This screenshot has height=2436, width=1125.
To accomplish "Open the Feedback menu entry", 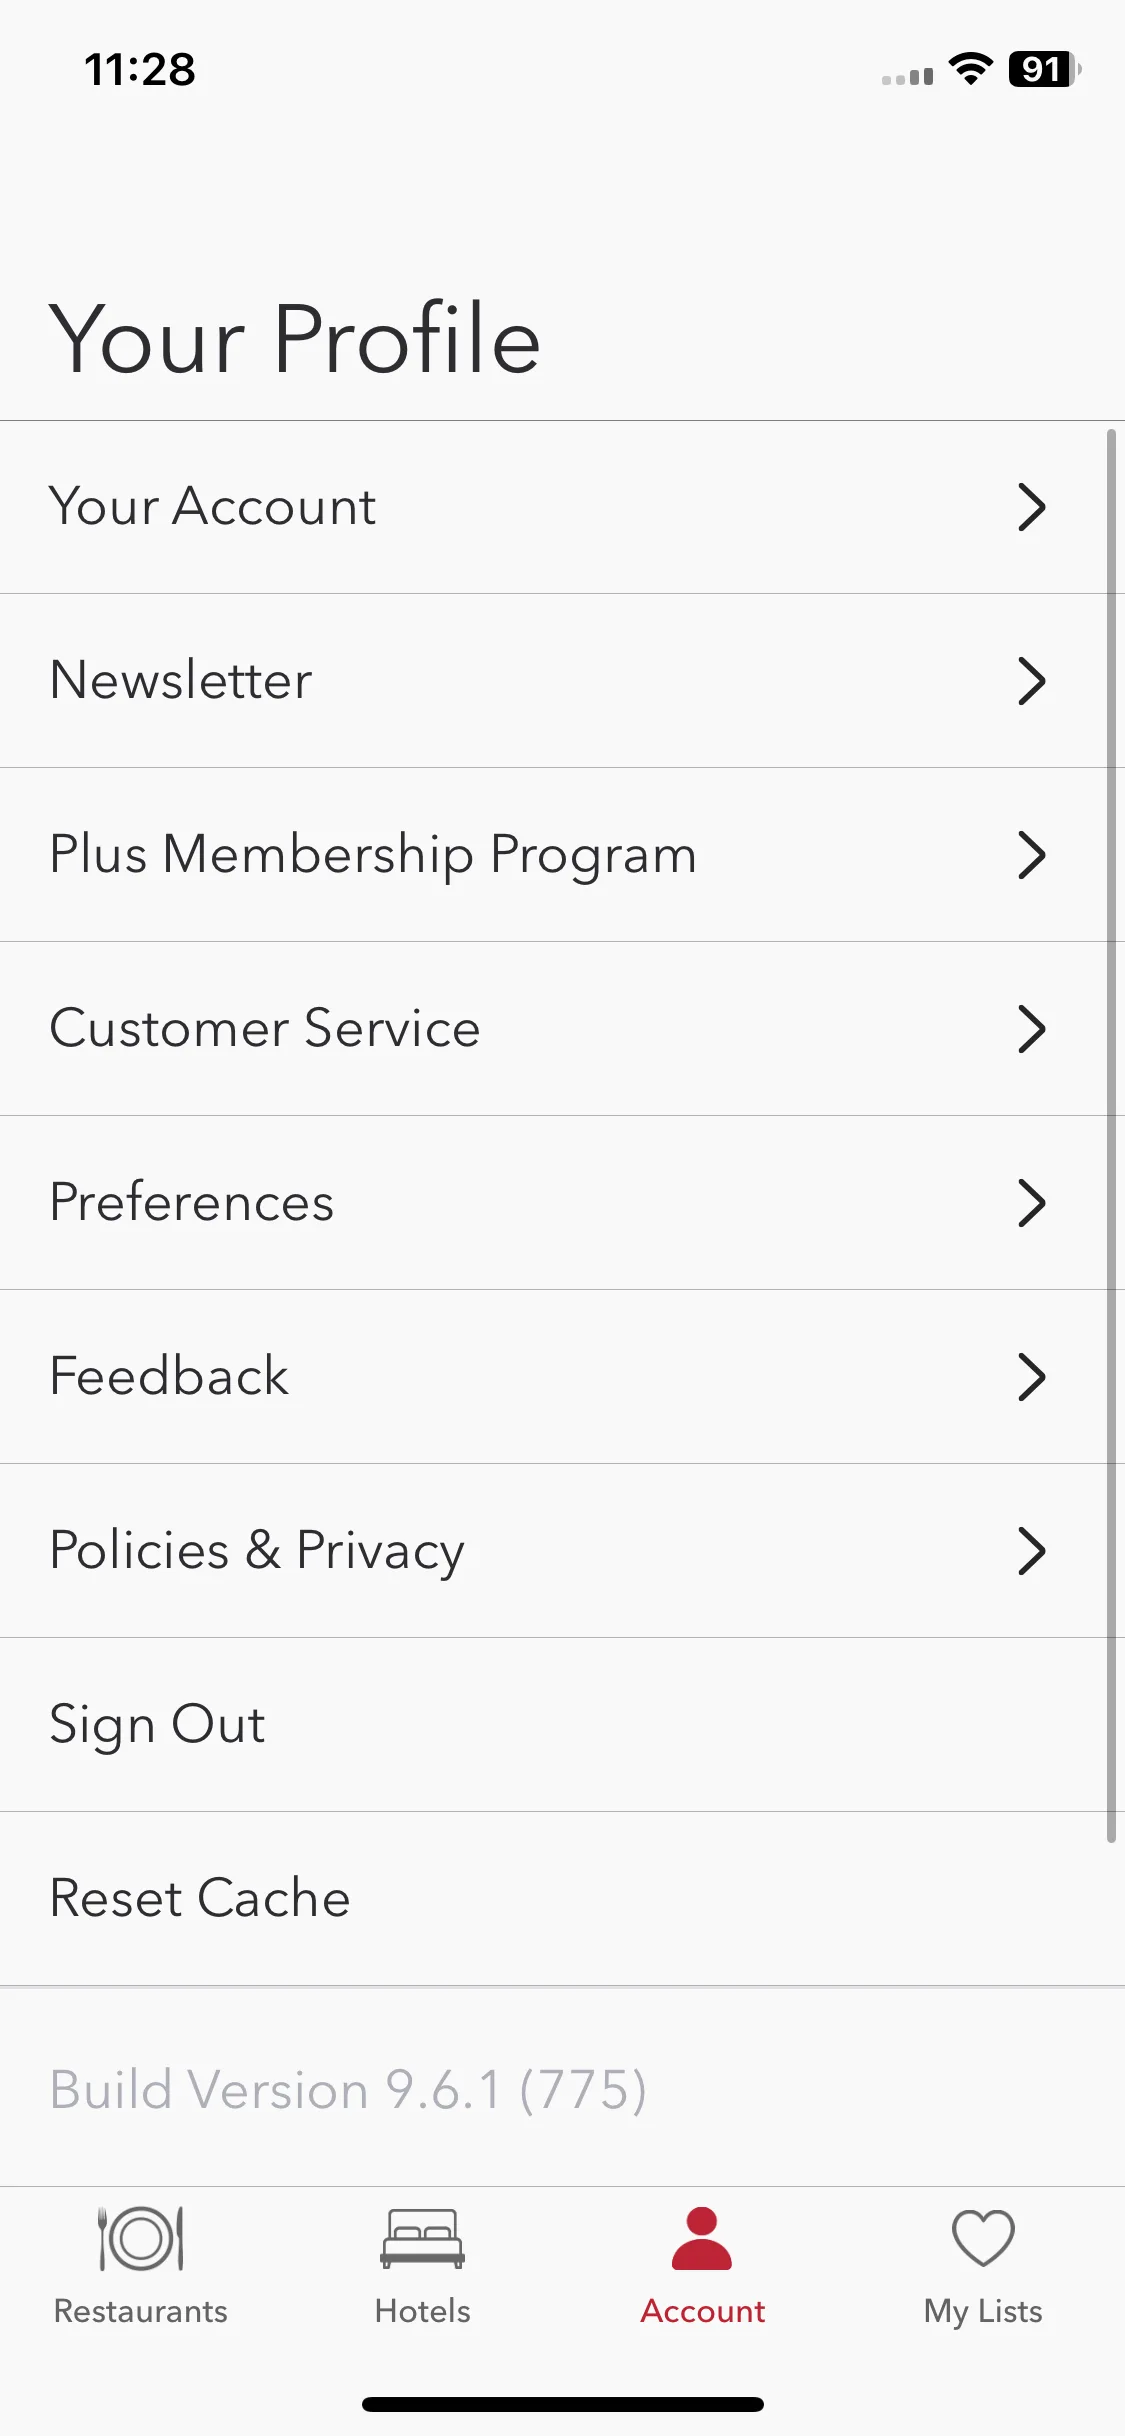I will point(562,1377).
